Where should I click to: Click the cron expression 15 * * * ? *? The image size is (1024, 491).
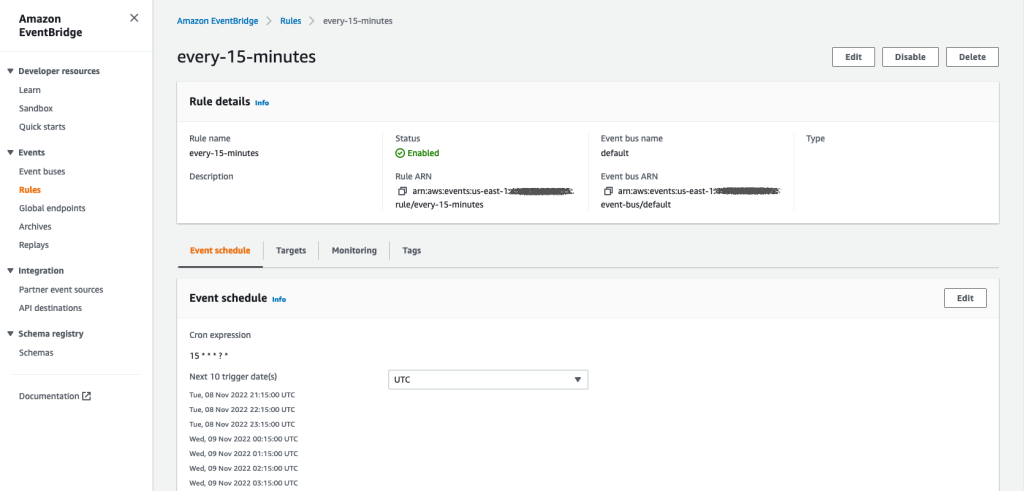pyautogui.click(x=208, y=356)
